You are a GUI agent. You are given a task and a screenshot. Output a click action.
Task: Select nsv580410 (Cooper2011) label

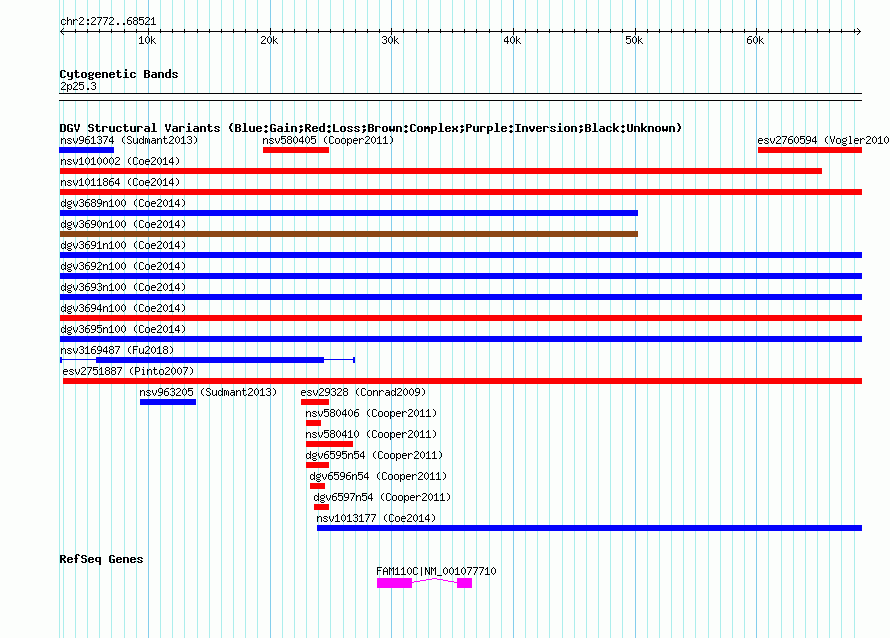(x=371, y=434)
